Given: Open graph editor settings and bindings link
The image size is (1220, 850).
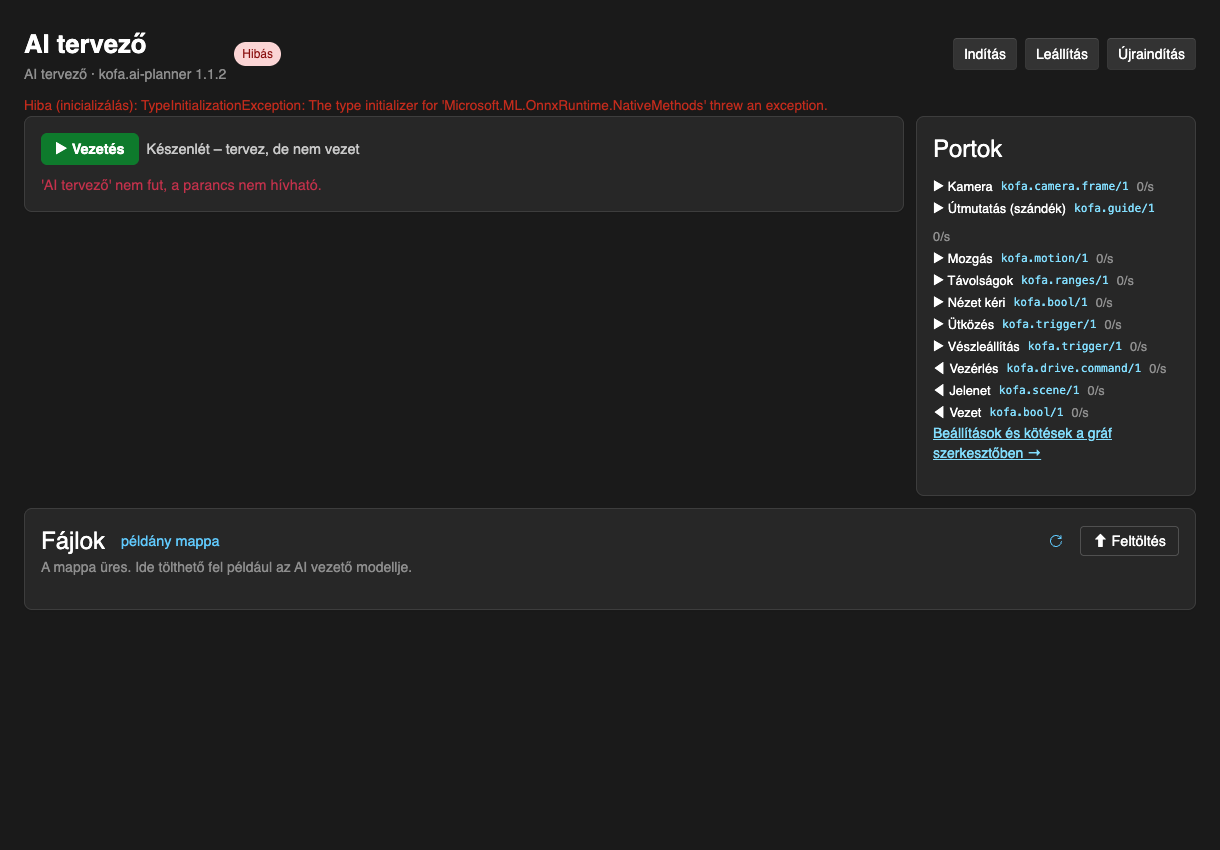Looking at the screenshot, I should pos(1022,443).
